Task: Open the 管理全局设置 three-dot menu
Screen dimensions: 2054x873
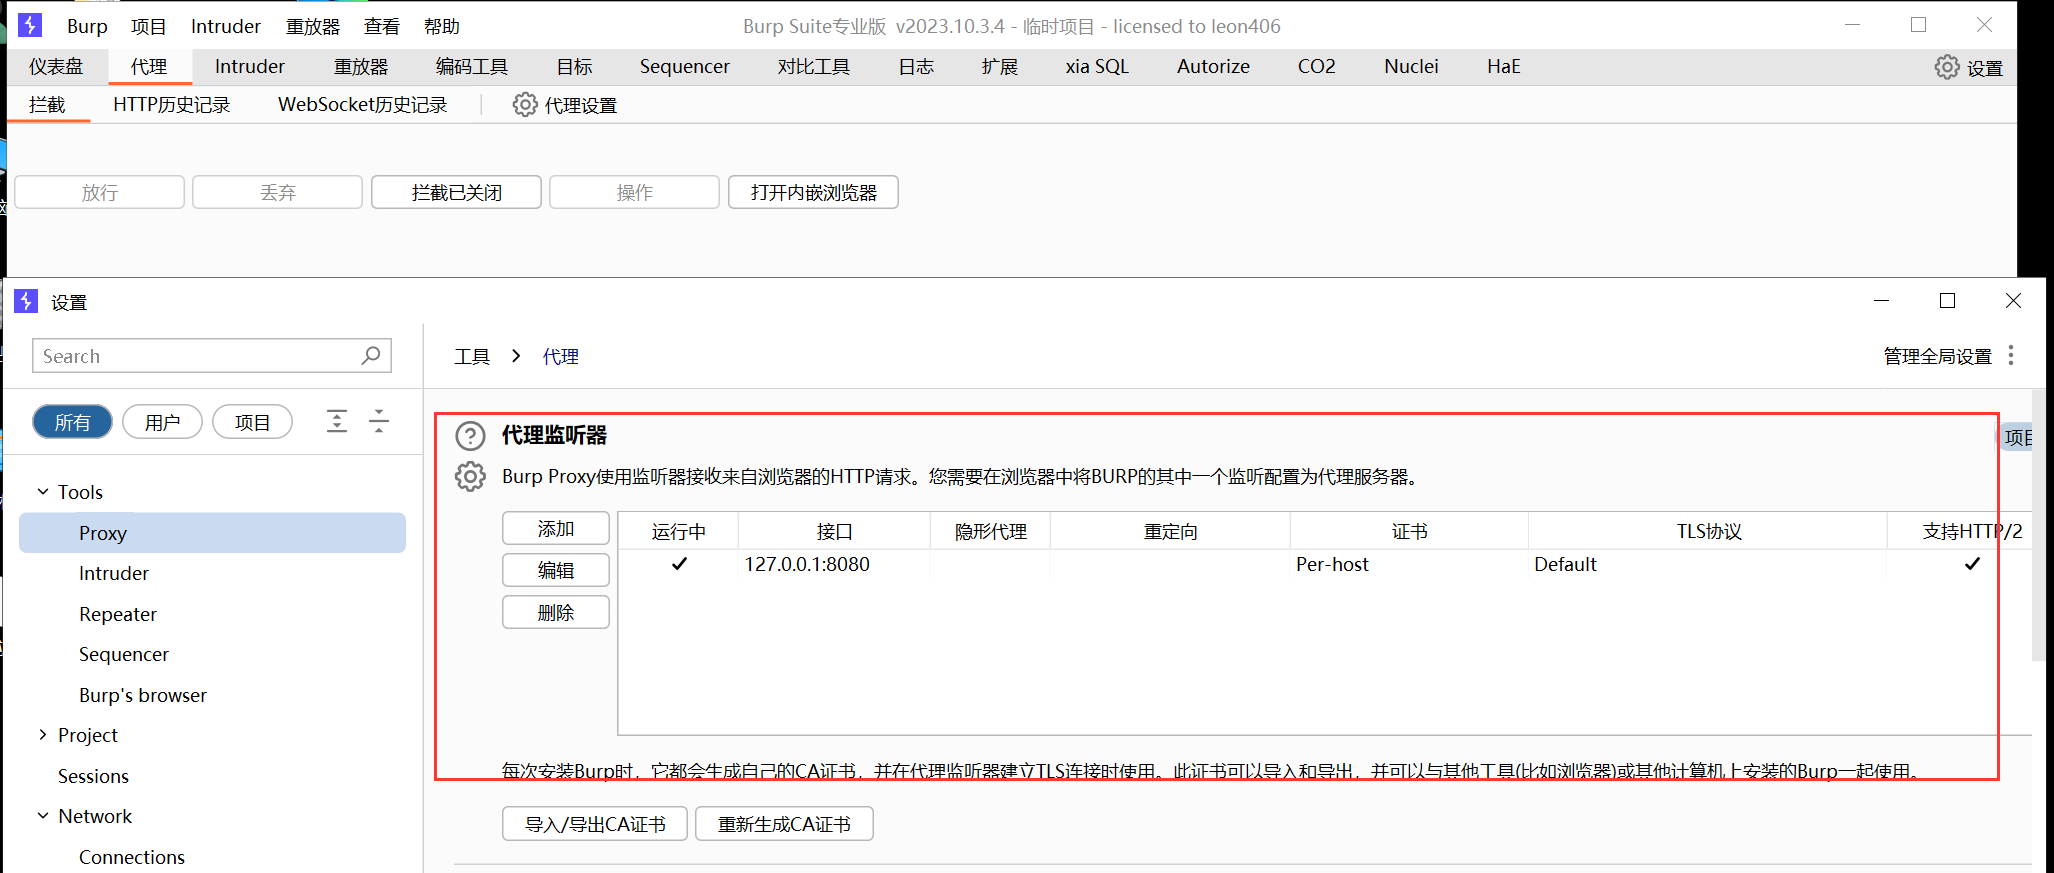Action: (2011, 356)
